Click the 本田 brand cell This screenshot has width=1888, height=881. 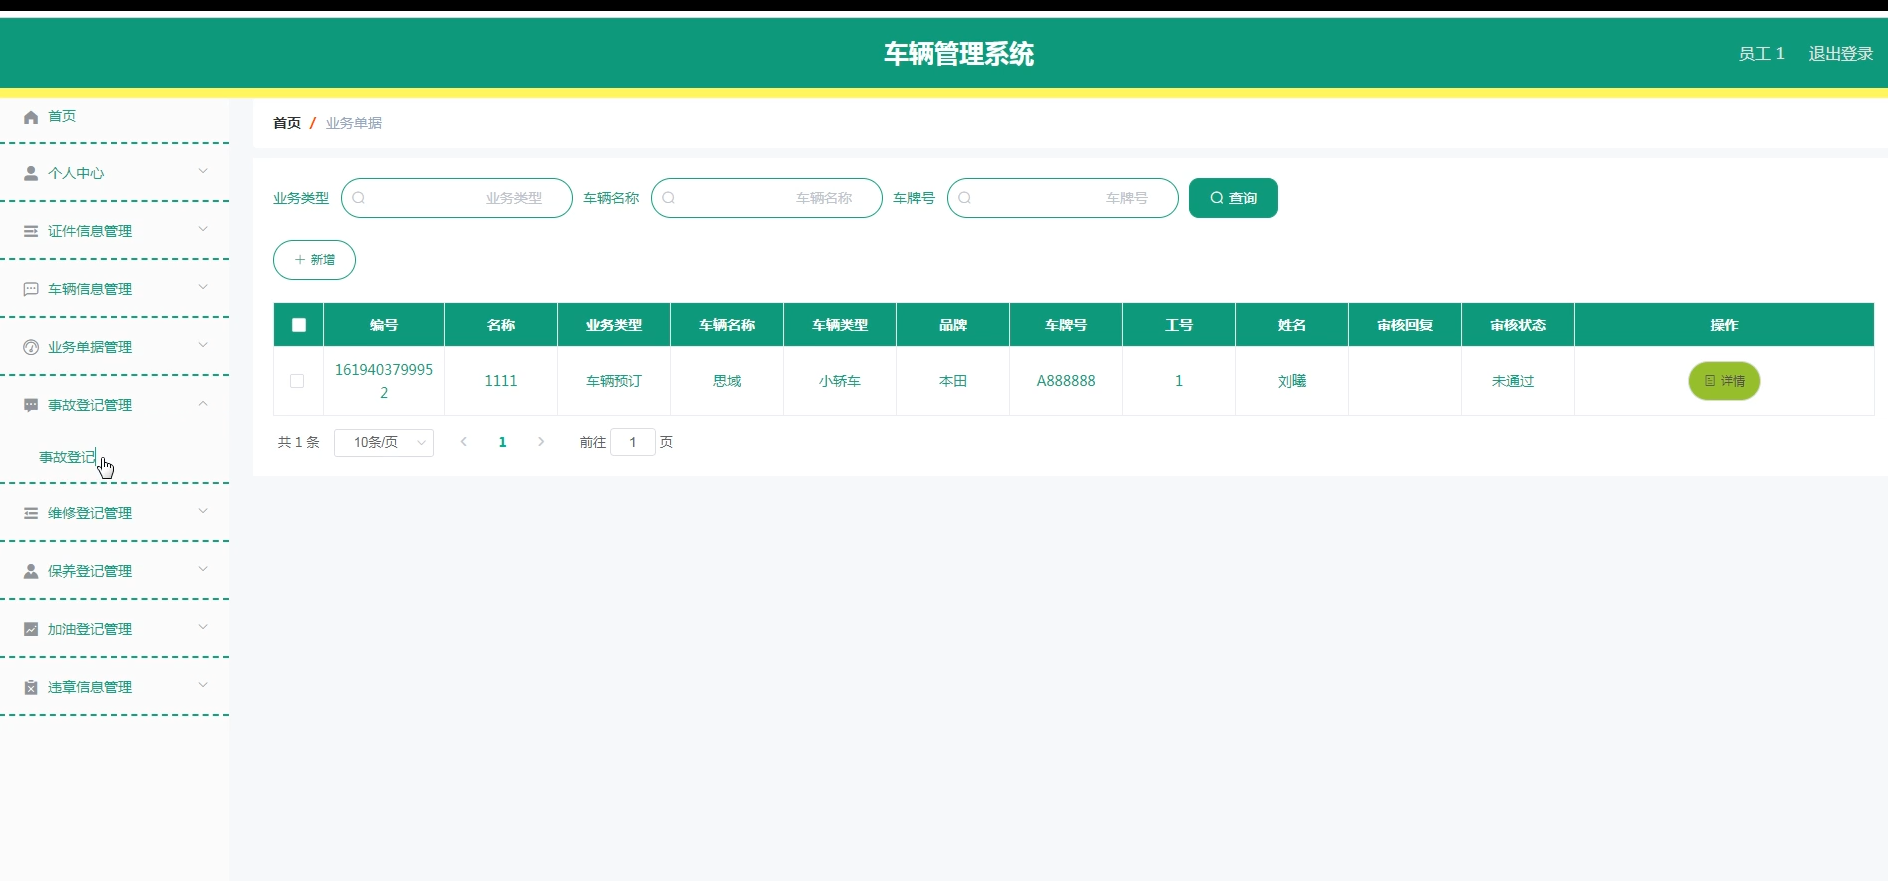coord(953,381)
